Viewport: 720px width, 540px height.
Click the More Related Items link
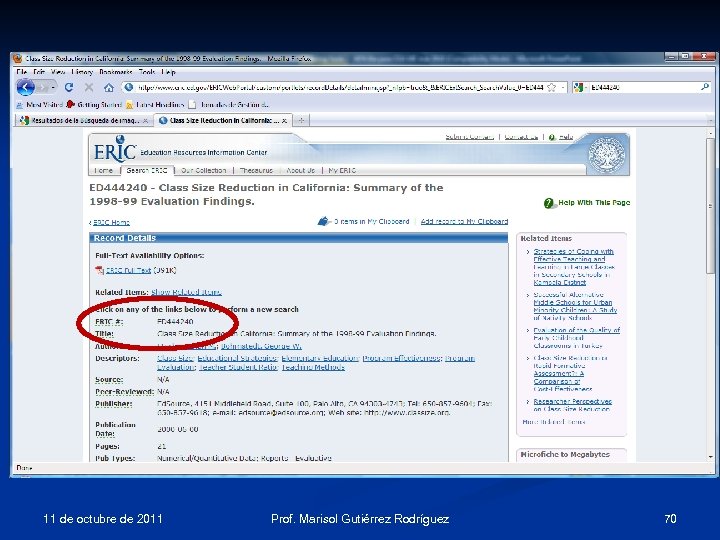554,422
